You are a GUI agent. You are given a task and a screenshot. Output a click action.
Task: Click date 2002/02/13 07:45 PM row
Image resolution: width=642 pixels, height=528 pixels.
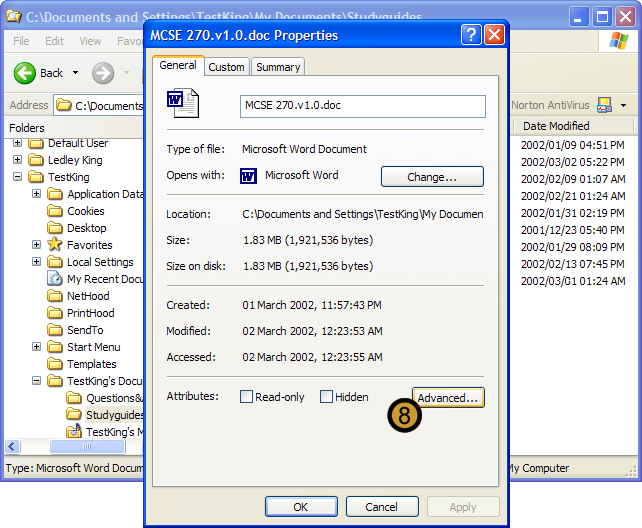(x=572, y=264)
